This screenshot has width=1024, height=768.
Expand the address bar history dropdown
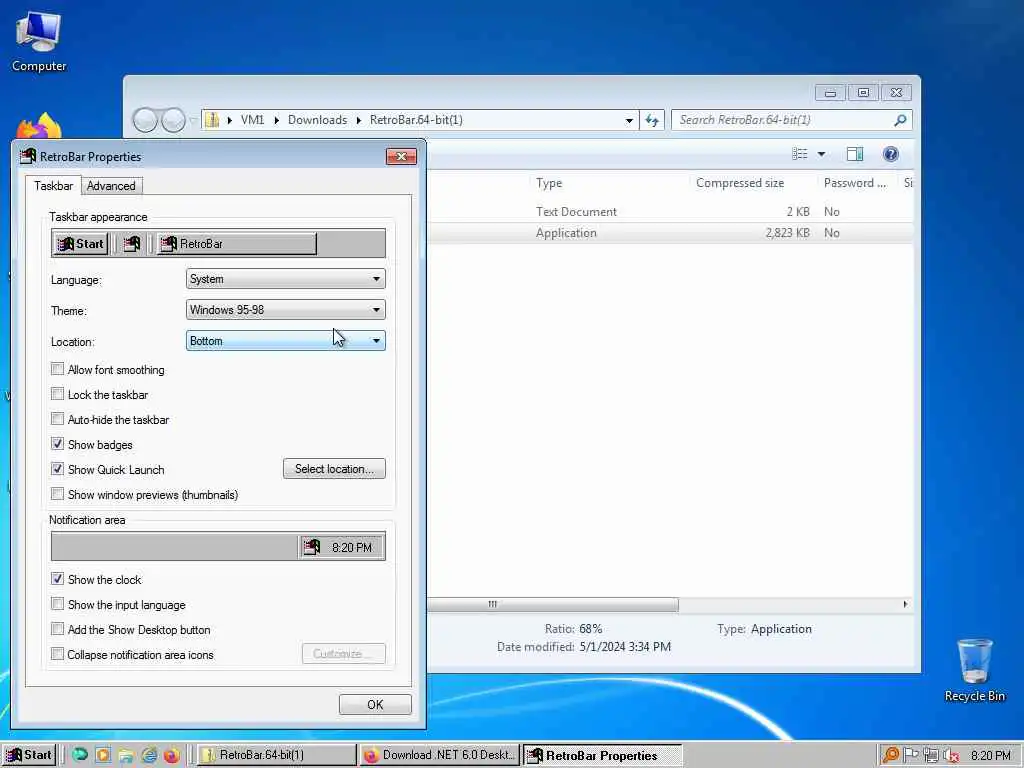(x=629, y=120)
